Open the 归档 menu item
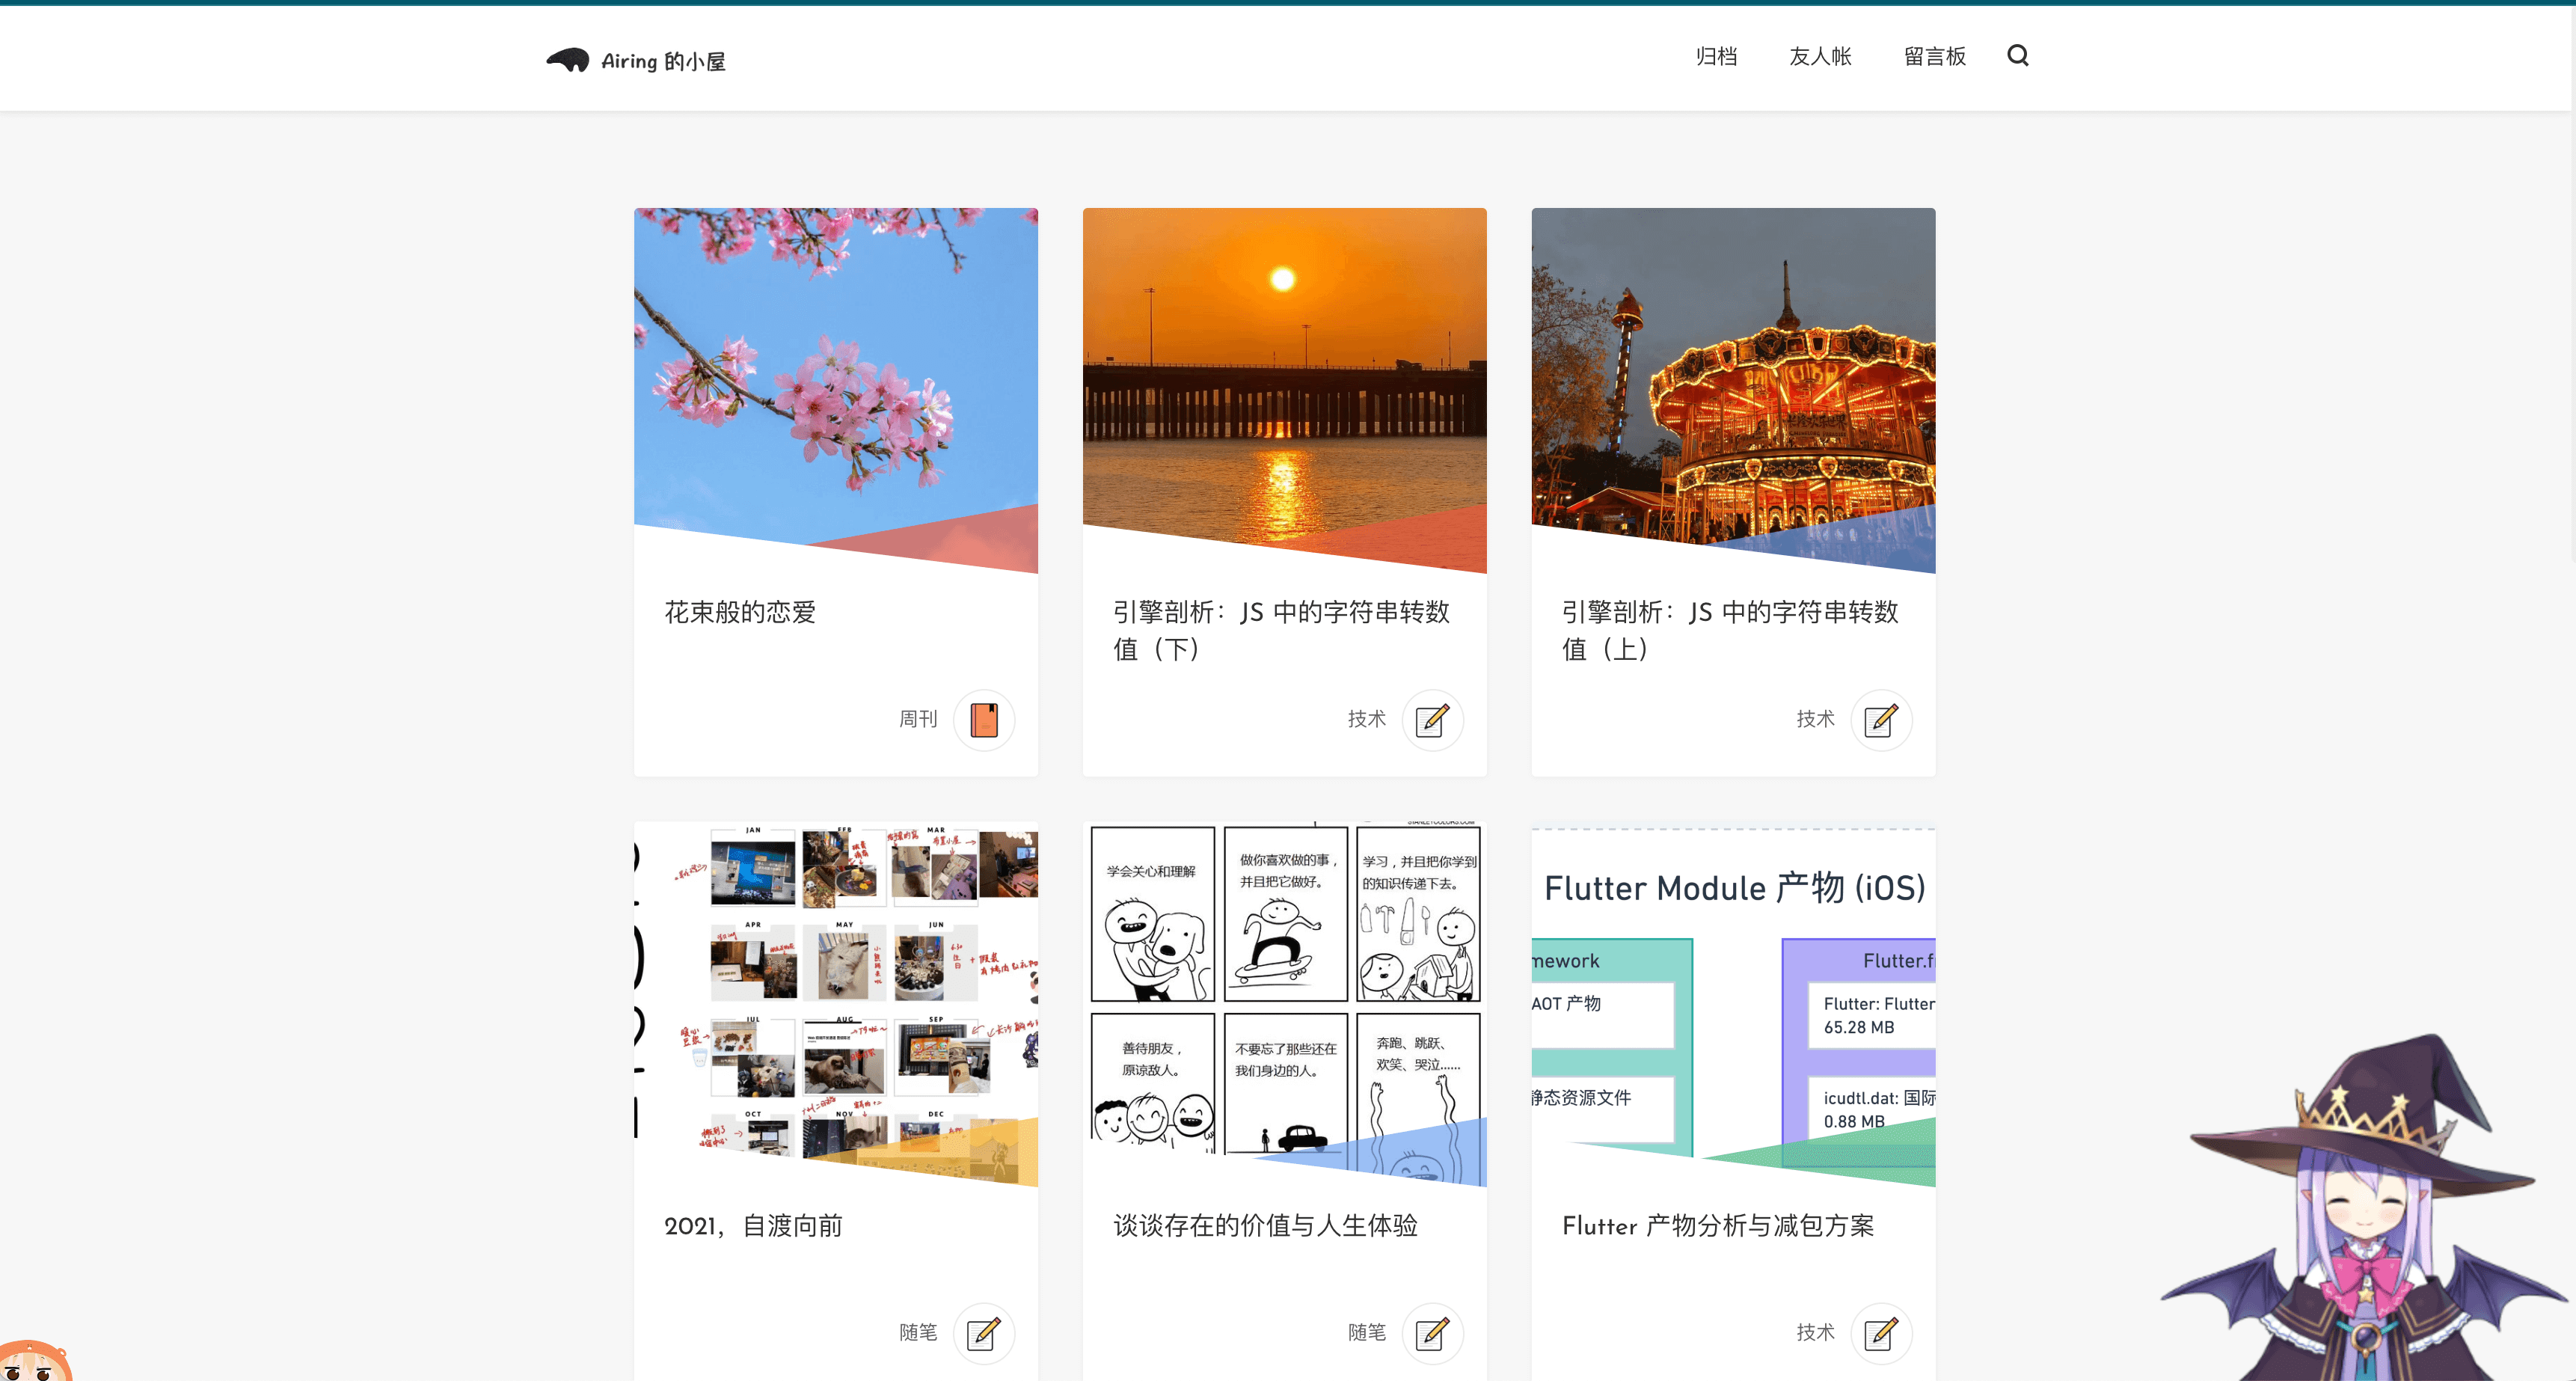The width and height of the screenshot is (2576, 1381). click(1716, 56)
